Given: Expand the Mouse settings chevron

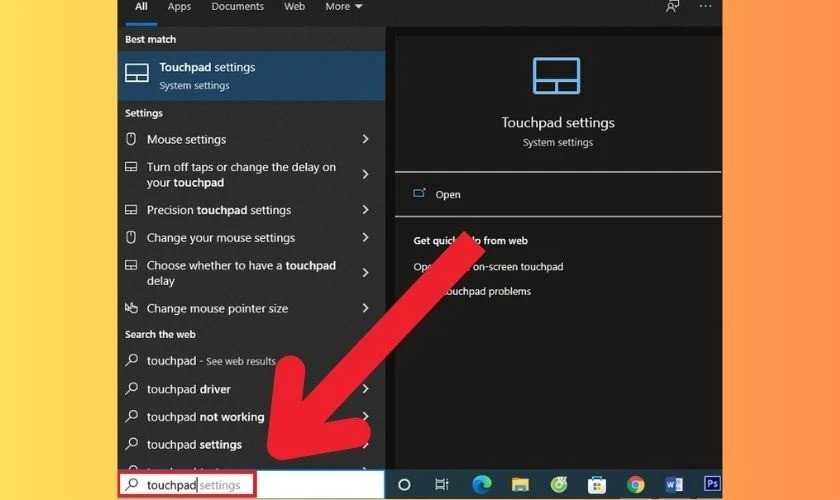Looking at the screenshot, I should pos(365,139).
